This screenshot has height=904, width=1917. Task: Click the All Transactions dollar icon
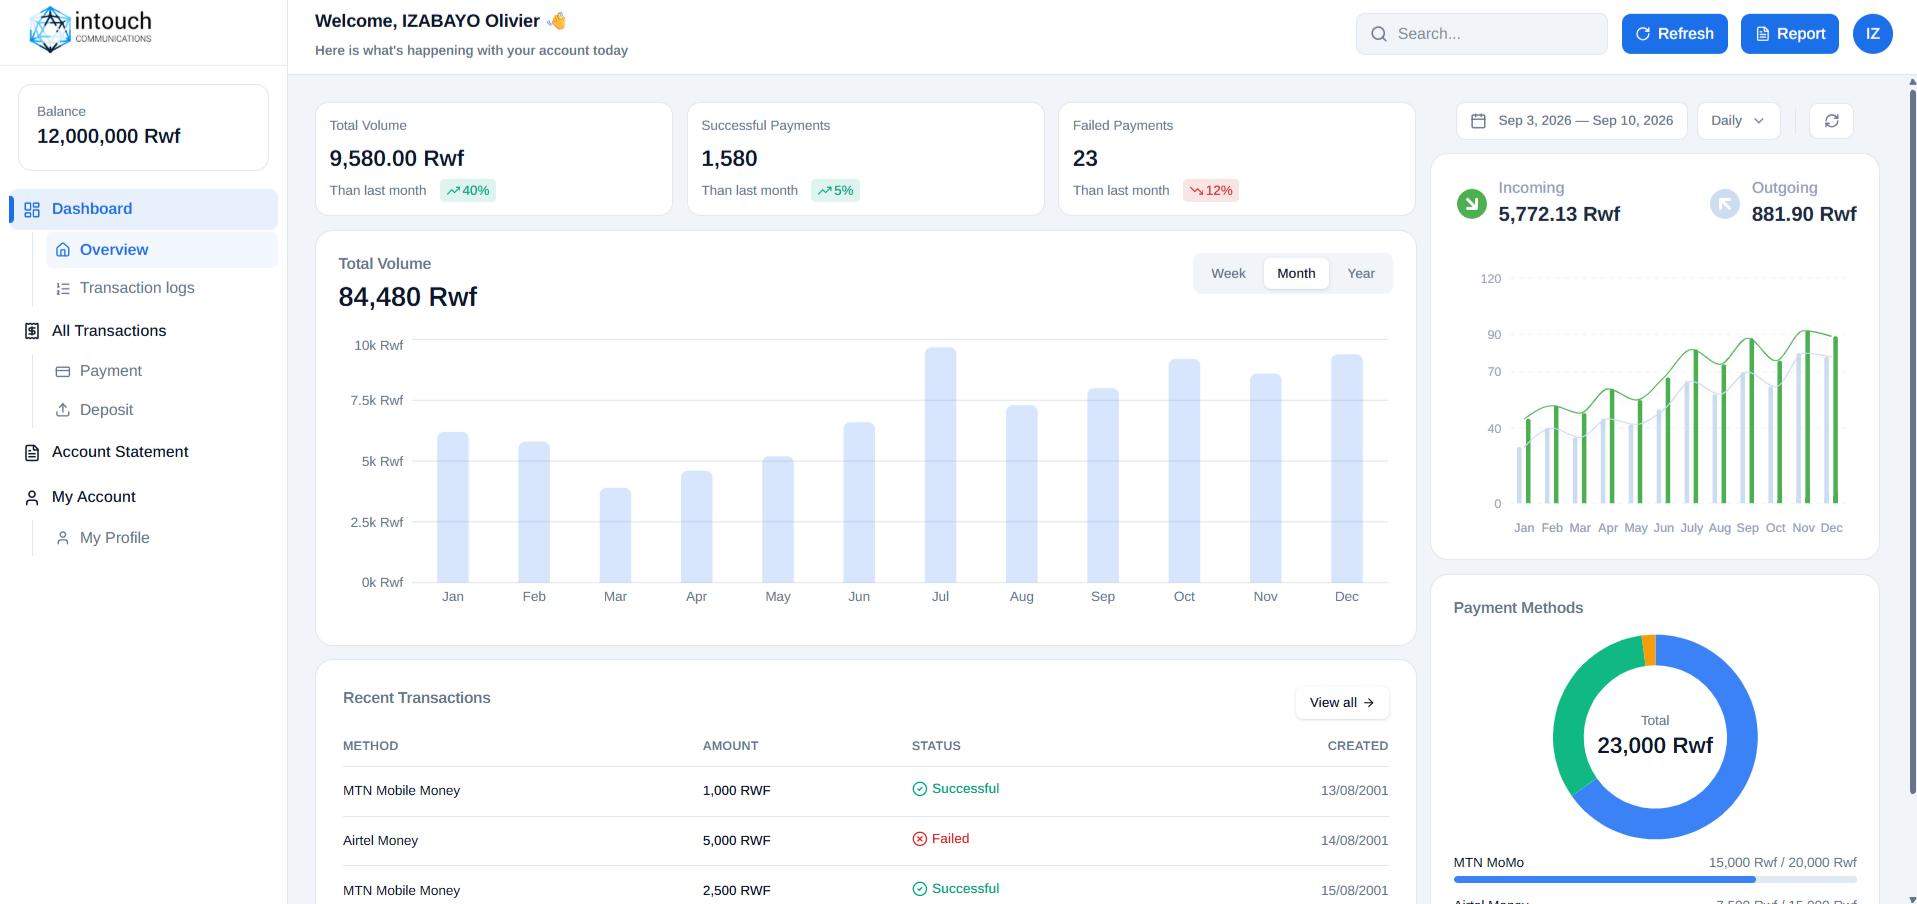click(32, 331)
